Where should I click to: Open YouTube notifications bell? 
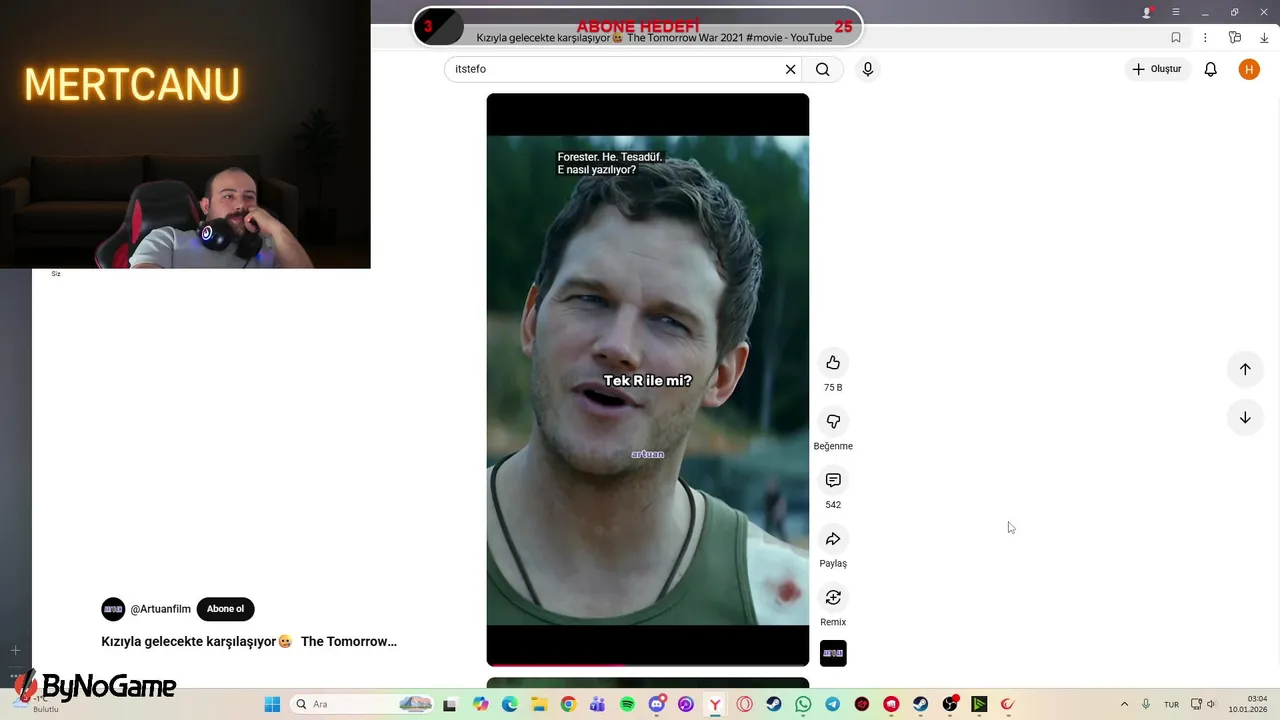[x=1210, y=69]
